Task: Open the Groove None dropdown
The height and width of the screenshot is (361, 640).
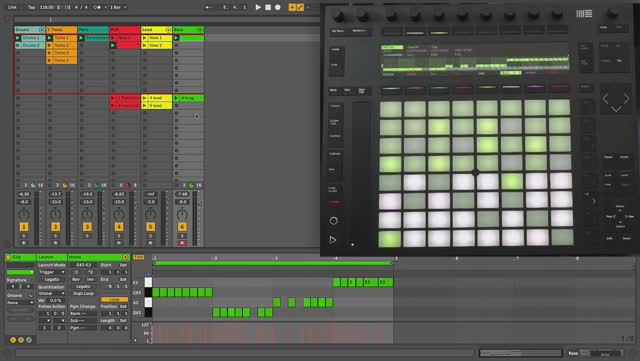Action: click(20, 303)
